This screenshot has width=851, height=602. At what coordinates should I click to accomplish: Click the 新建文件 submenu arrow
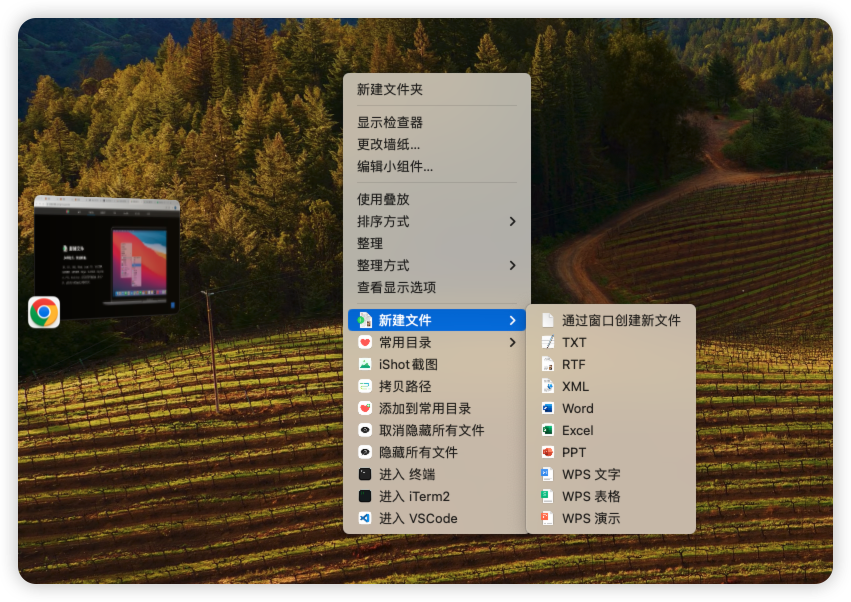click(x=512, y=320)
